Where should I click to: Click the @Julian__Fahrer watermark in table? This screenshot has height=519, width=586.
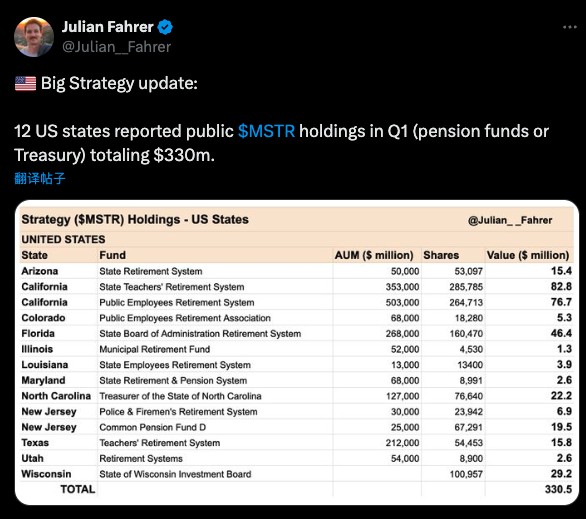click(x=510, y=220)
